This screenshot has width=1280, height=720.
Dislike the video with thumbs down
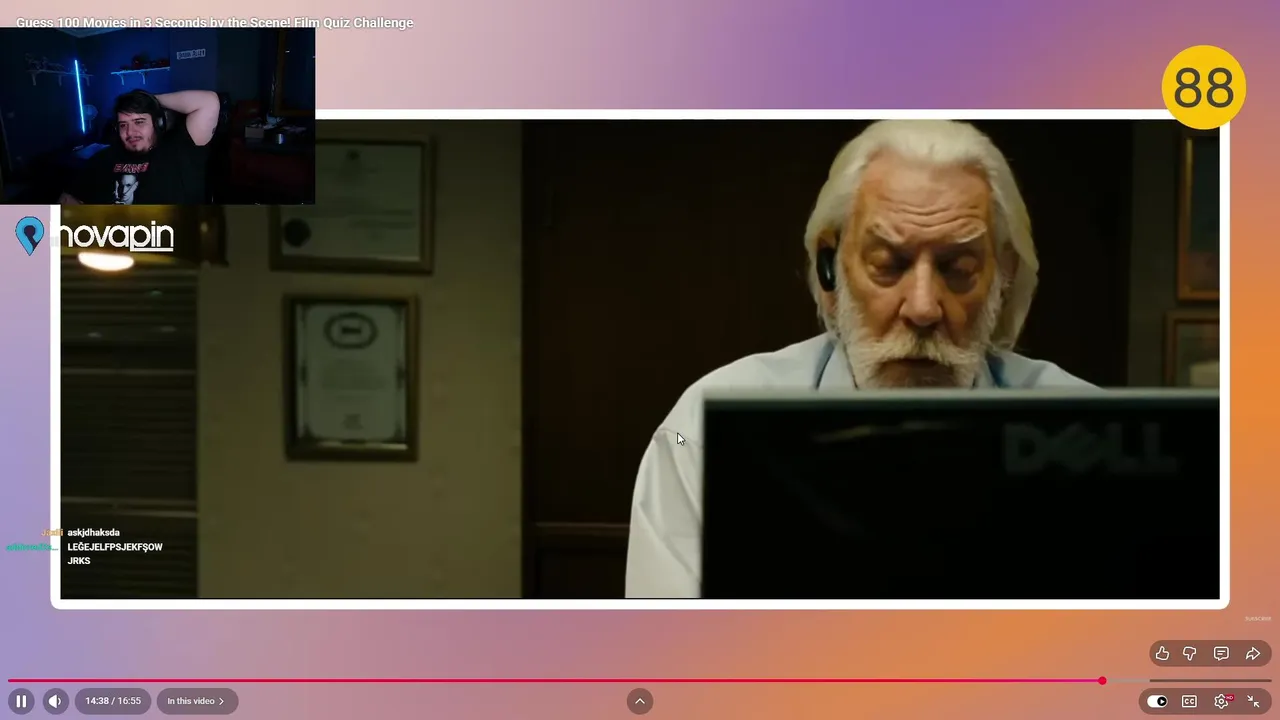click(x=1190, y=653)
